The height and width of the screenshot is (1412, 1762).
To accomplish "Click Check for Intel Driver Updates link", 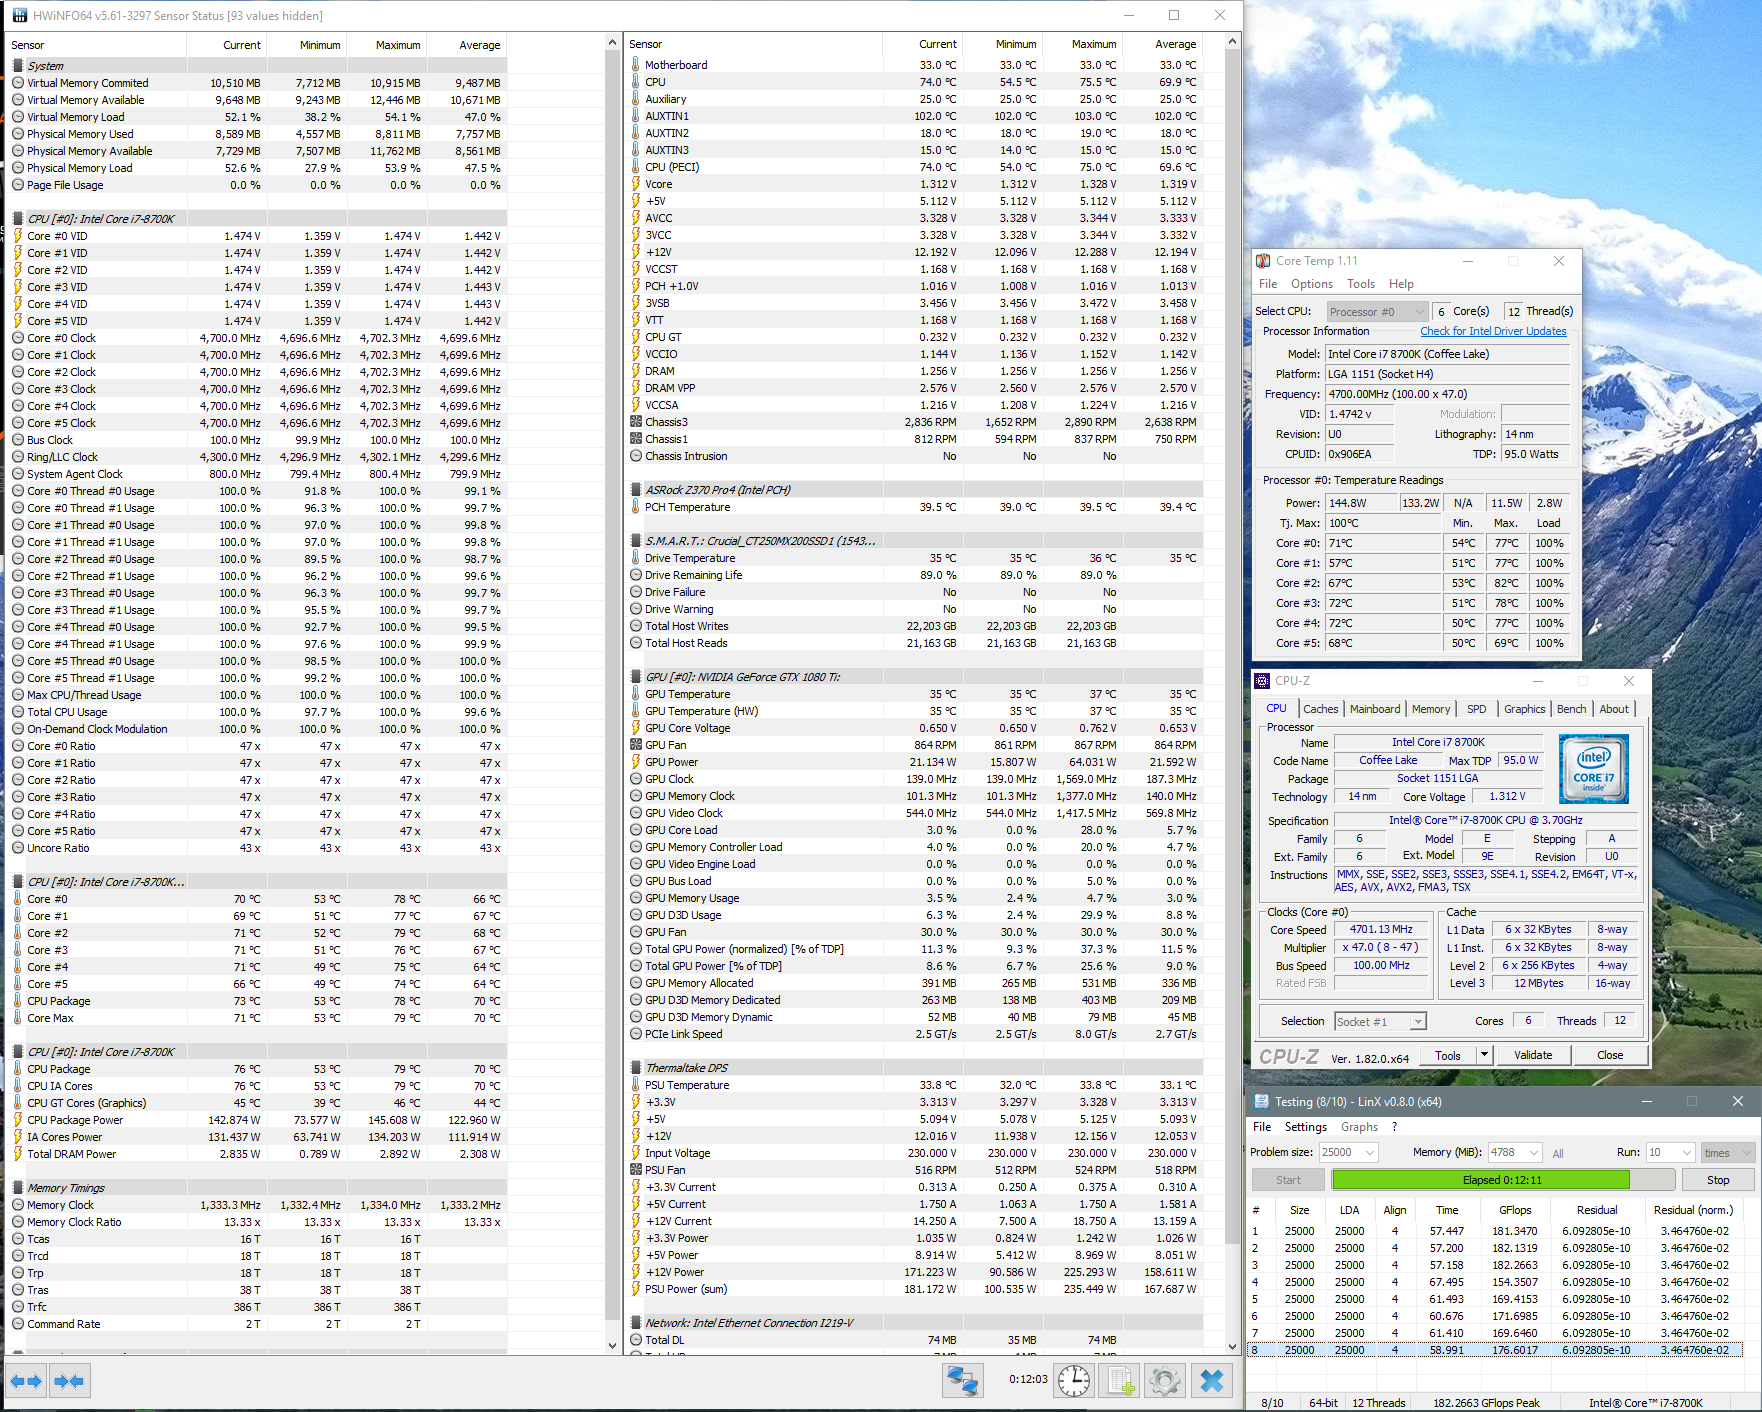I will coord(1493,332).
